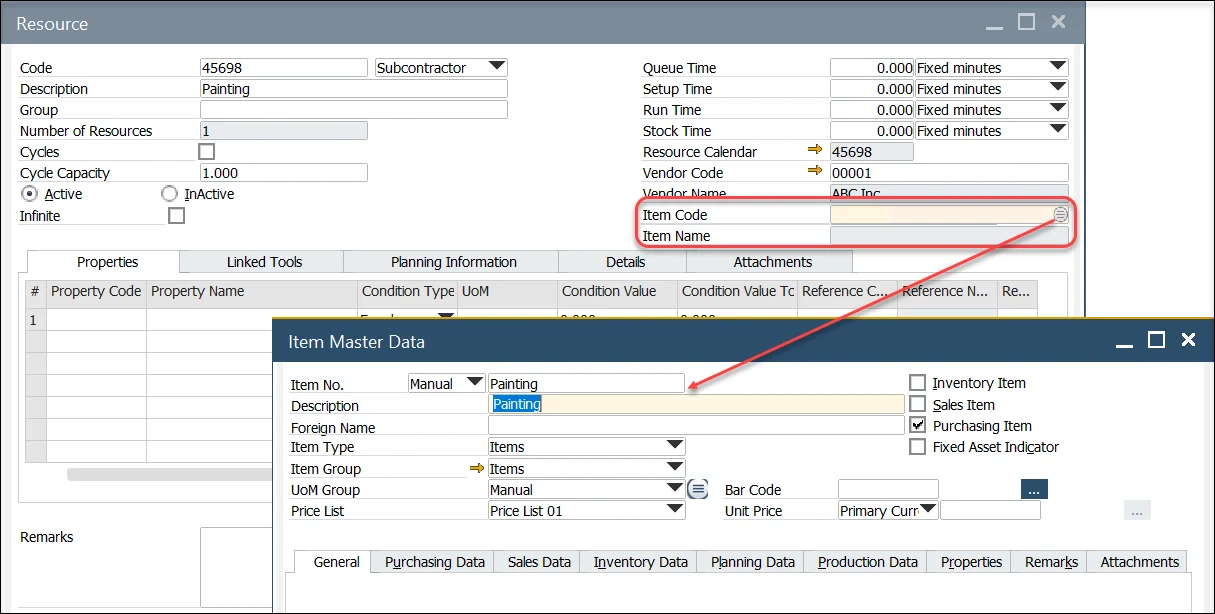Minimize the Resource window
Viewport: 1215px width, 614px height.
(x=993, y=22)
